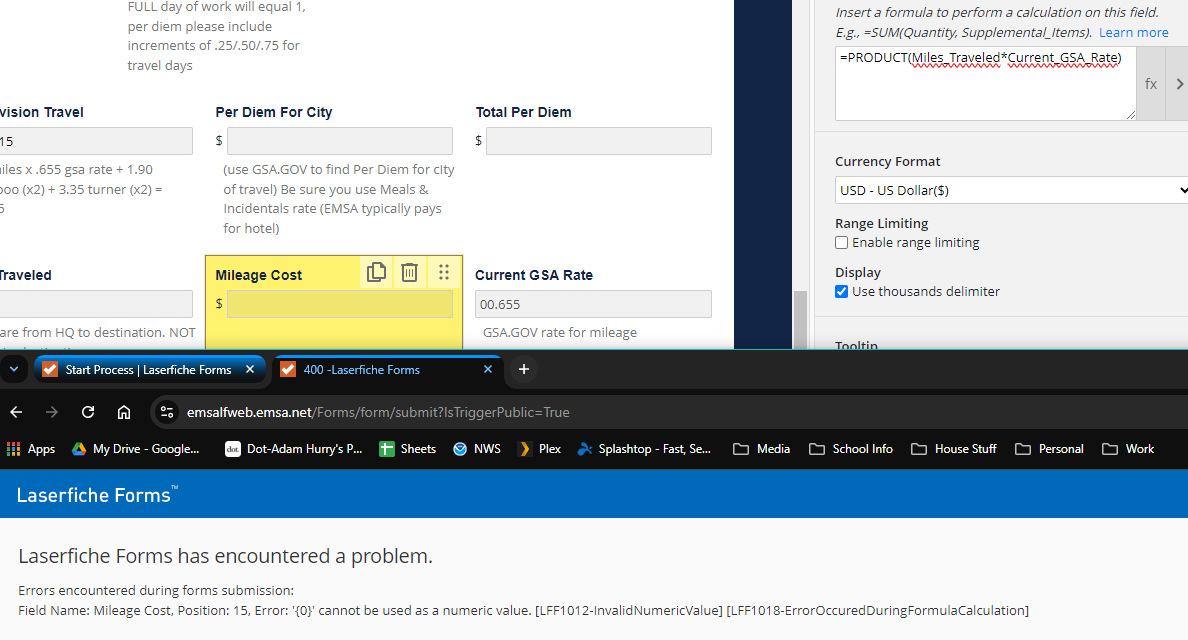Open the Media bookmarks folder
1188x640 pixels.
click(x=761, y=449)
